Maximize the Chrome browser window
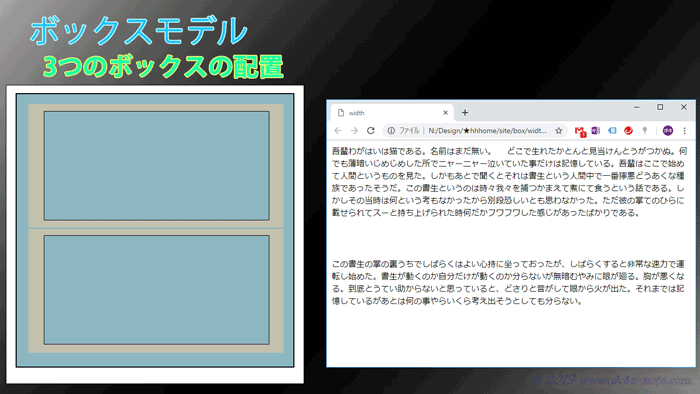This screenshot has width=700, height=394. tap(660, 107)
